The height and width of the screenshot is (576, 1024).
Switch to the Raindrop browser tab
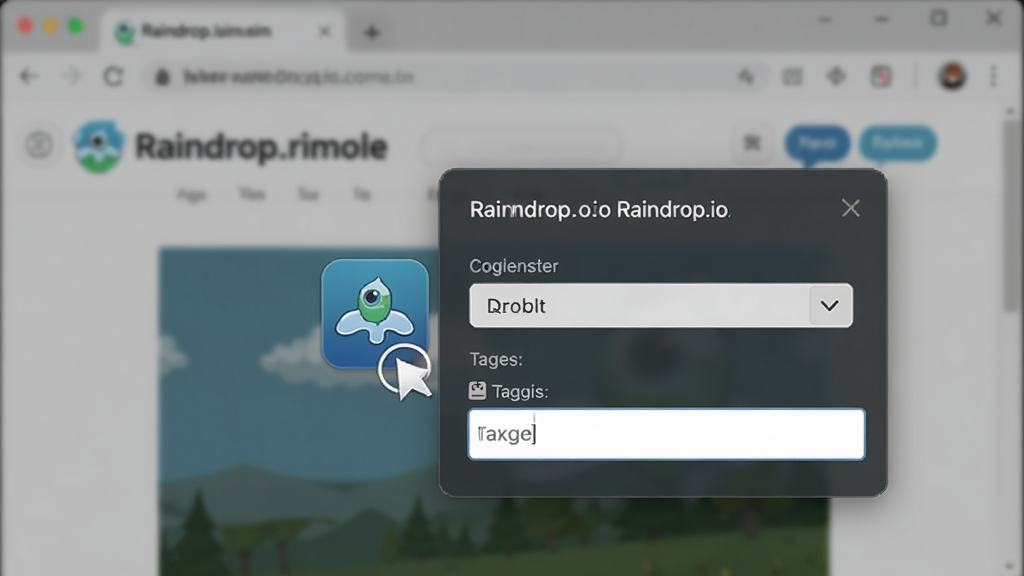click(223, 31)
